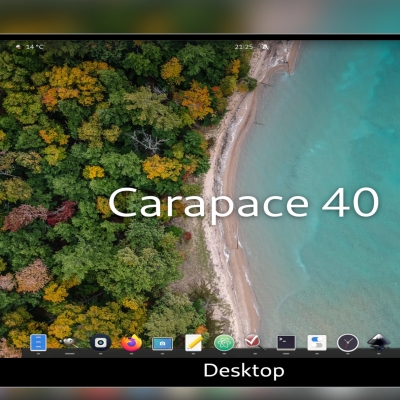Click the running indicator under Terminal icon
This screenshot has width=400, height=400.
pos(286,354)
